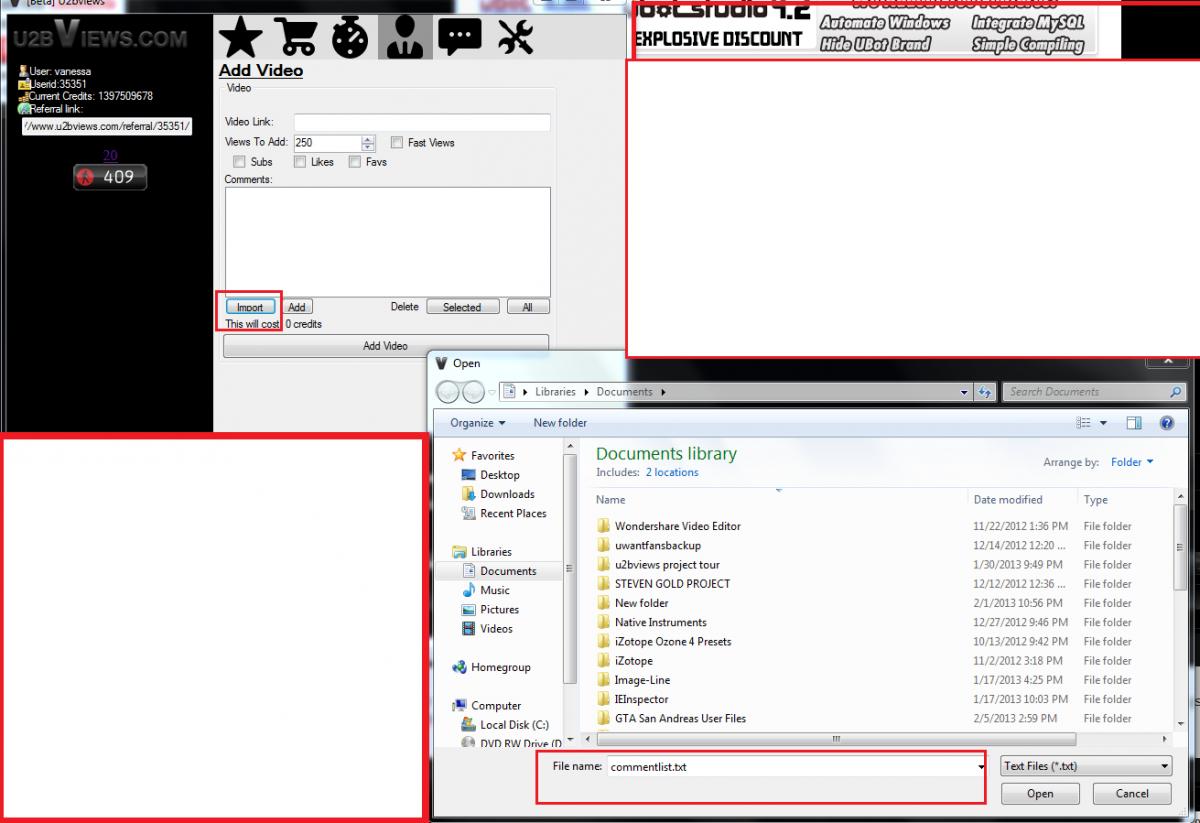1200x823 pixels.
Task: Select the GTA San Andreas User Files folder
Action: coord(671,718)
